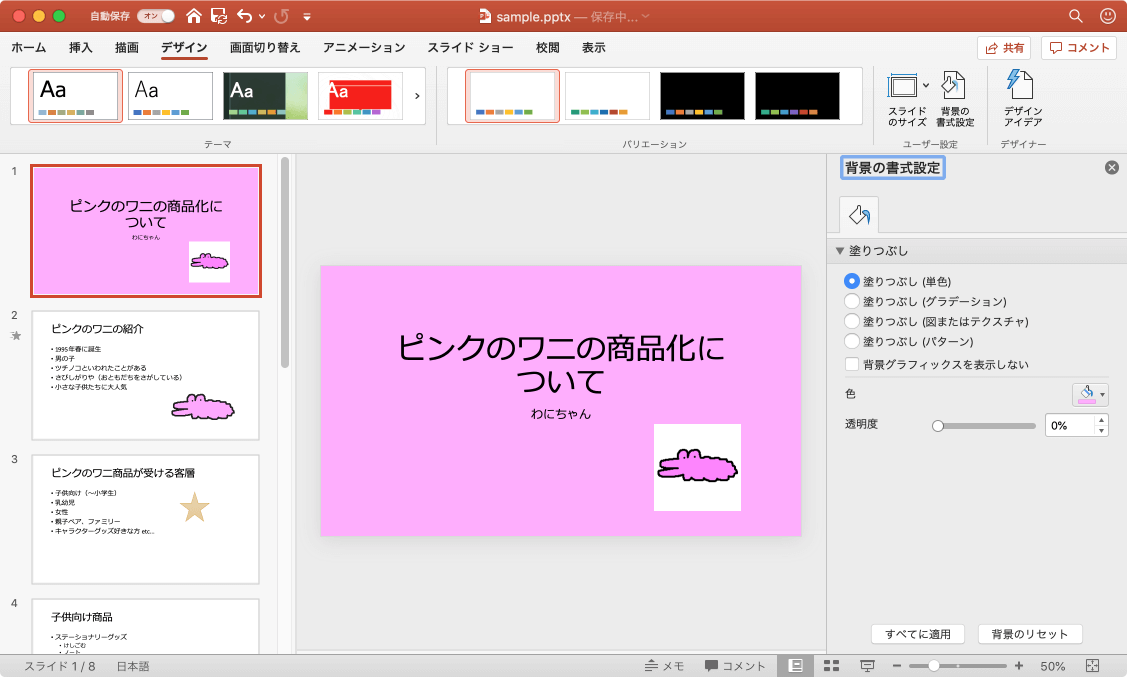Expand the theme gallery arrow
This screenshot has height=677, width=1127.
click(417, 96)
